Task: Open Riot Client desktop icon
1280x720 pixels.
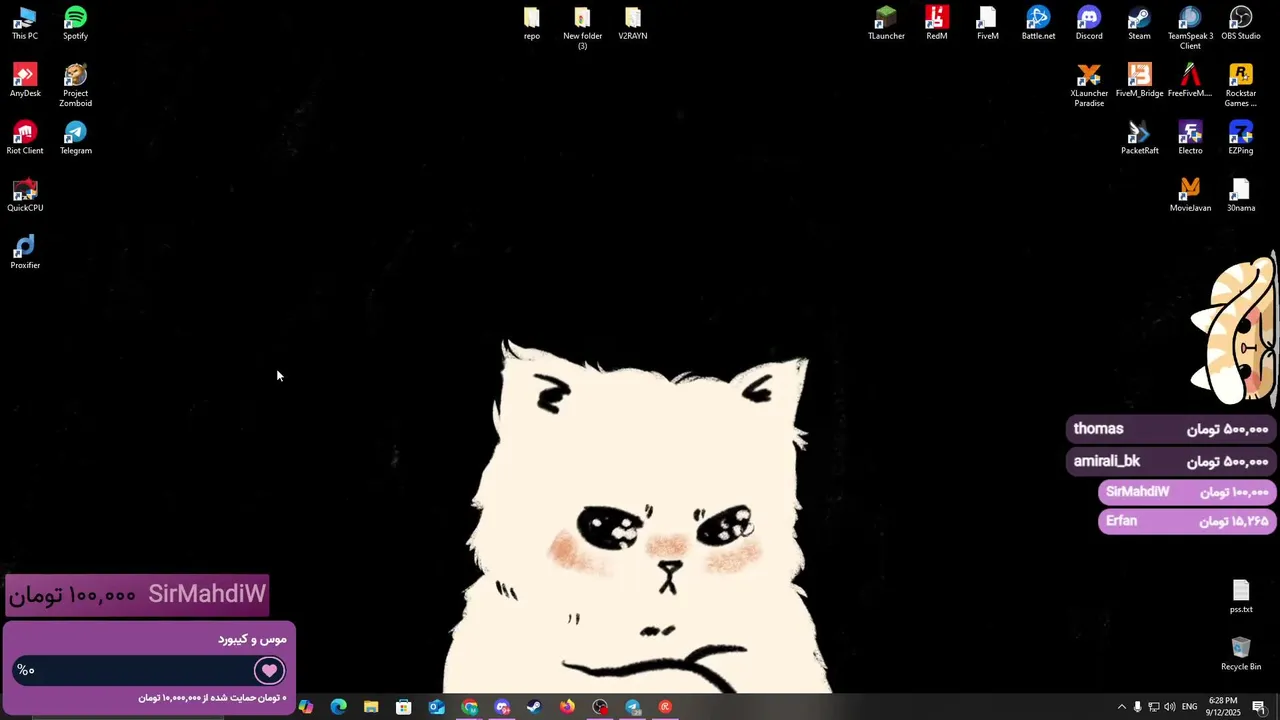Action: click(x=25, y=138)
